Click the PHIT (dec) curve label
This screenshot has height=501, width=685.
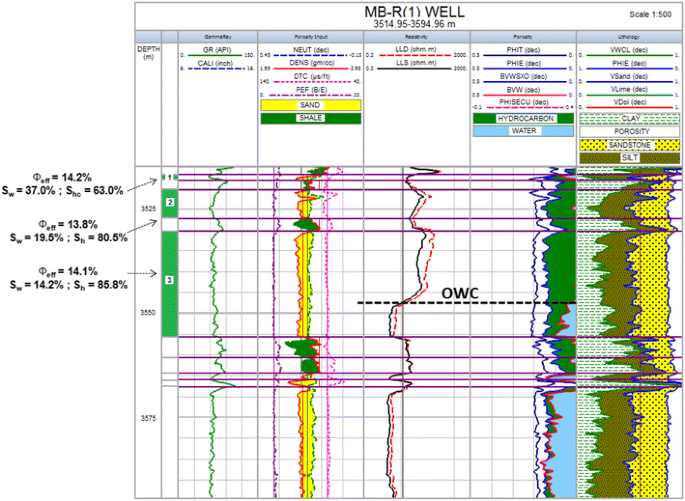(x=523, y=50)
